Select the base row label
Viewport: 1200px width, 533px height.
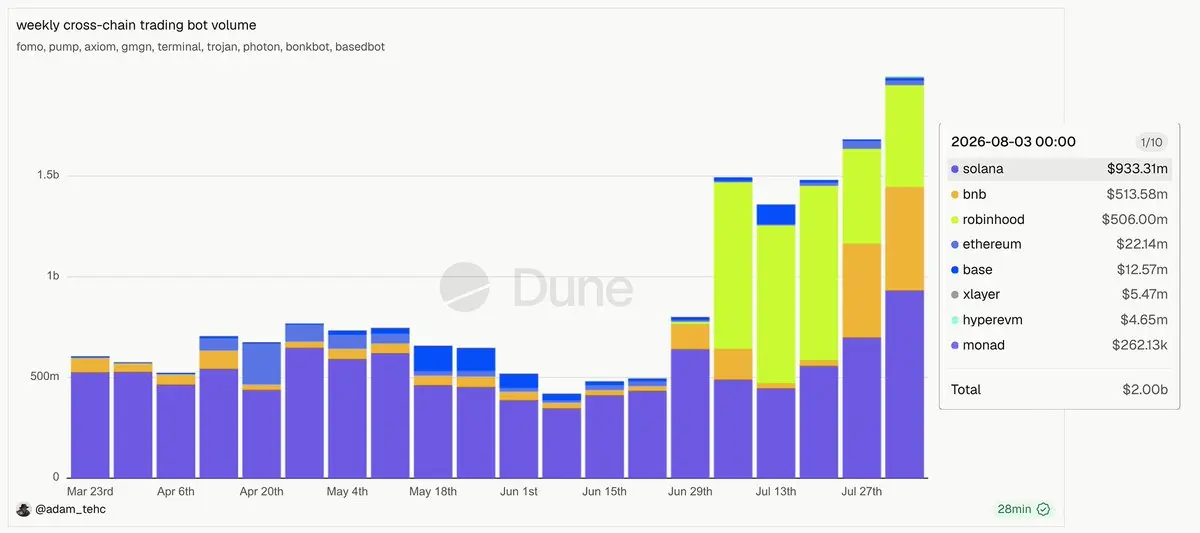point(978,270)
